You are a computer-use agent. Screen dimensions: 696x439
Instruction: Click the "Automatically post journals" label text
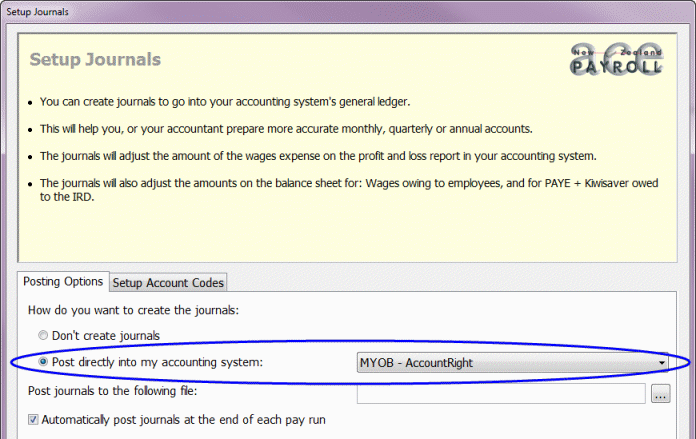(183, 420)
